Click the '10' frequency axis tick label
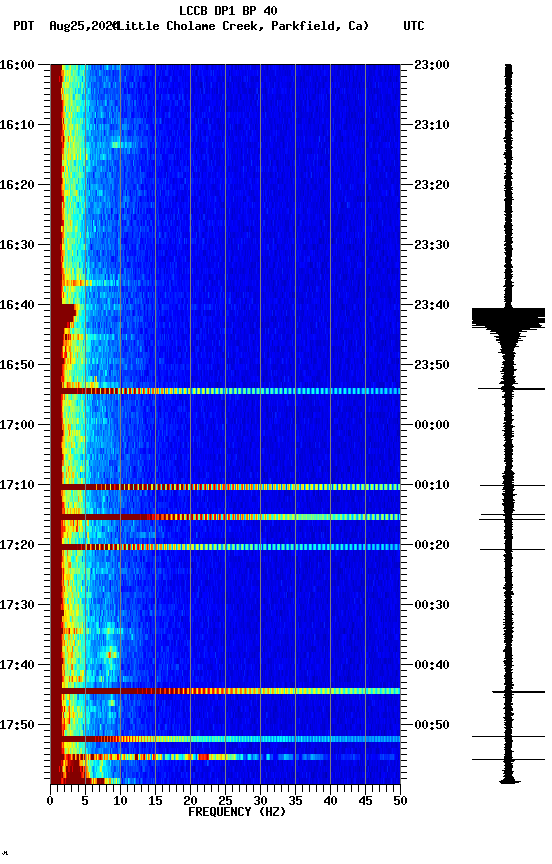Image resolution: width=552 pixels, height=864 pixels. (x=120, y=802)
